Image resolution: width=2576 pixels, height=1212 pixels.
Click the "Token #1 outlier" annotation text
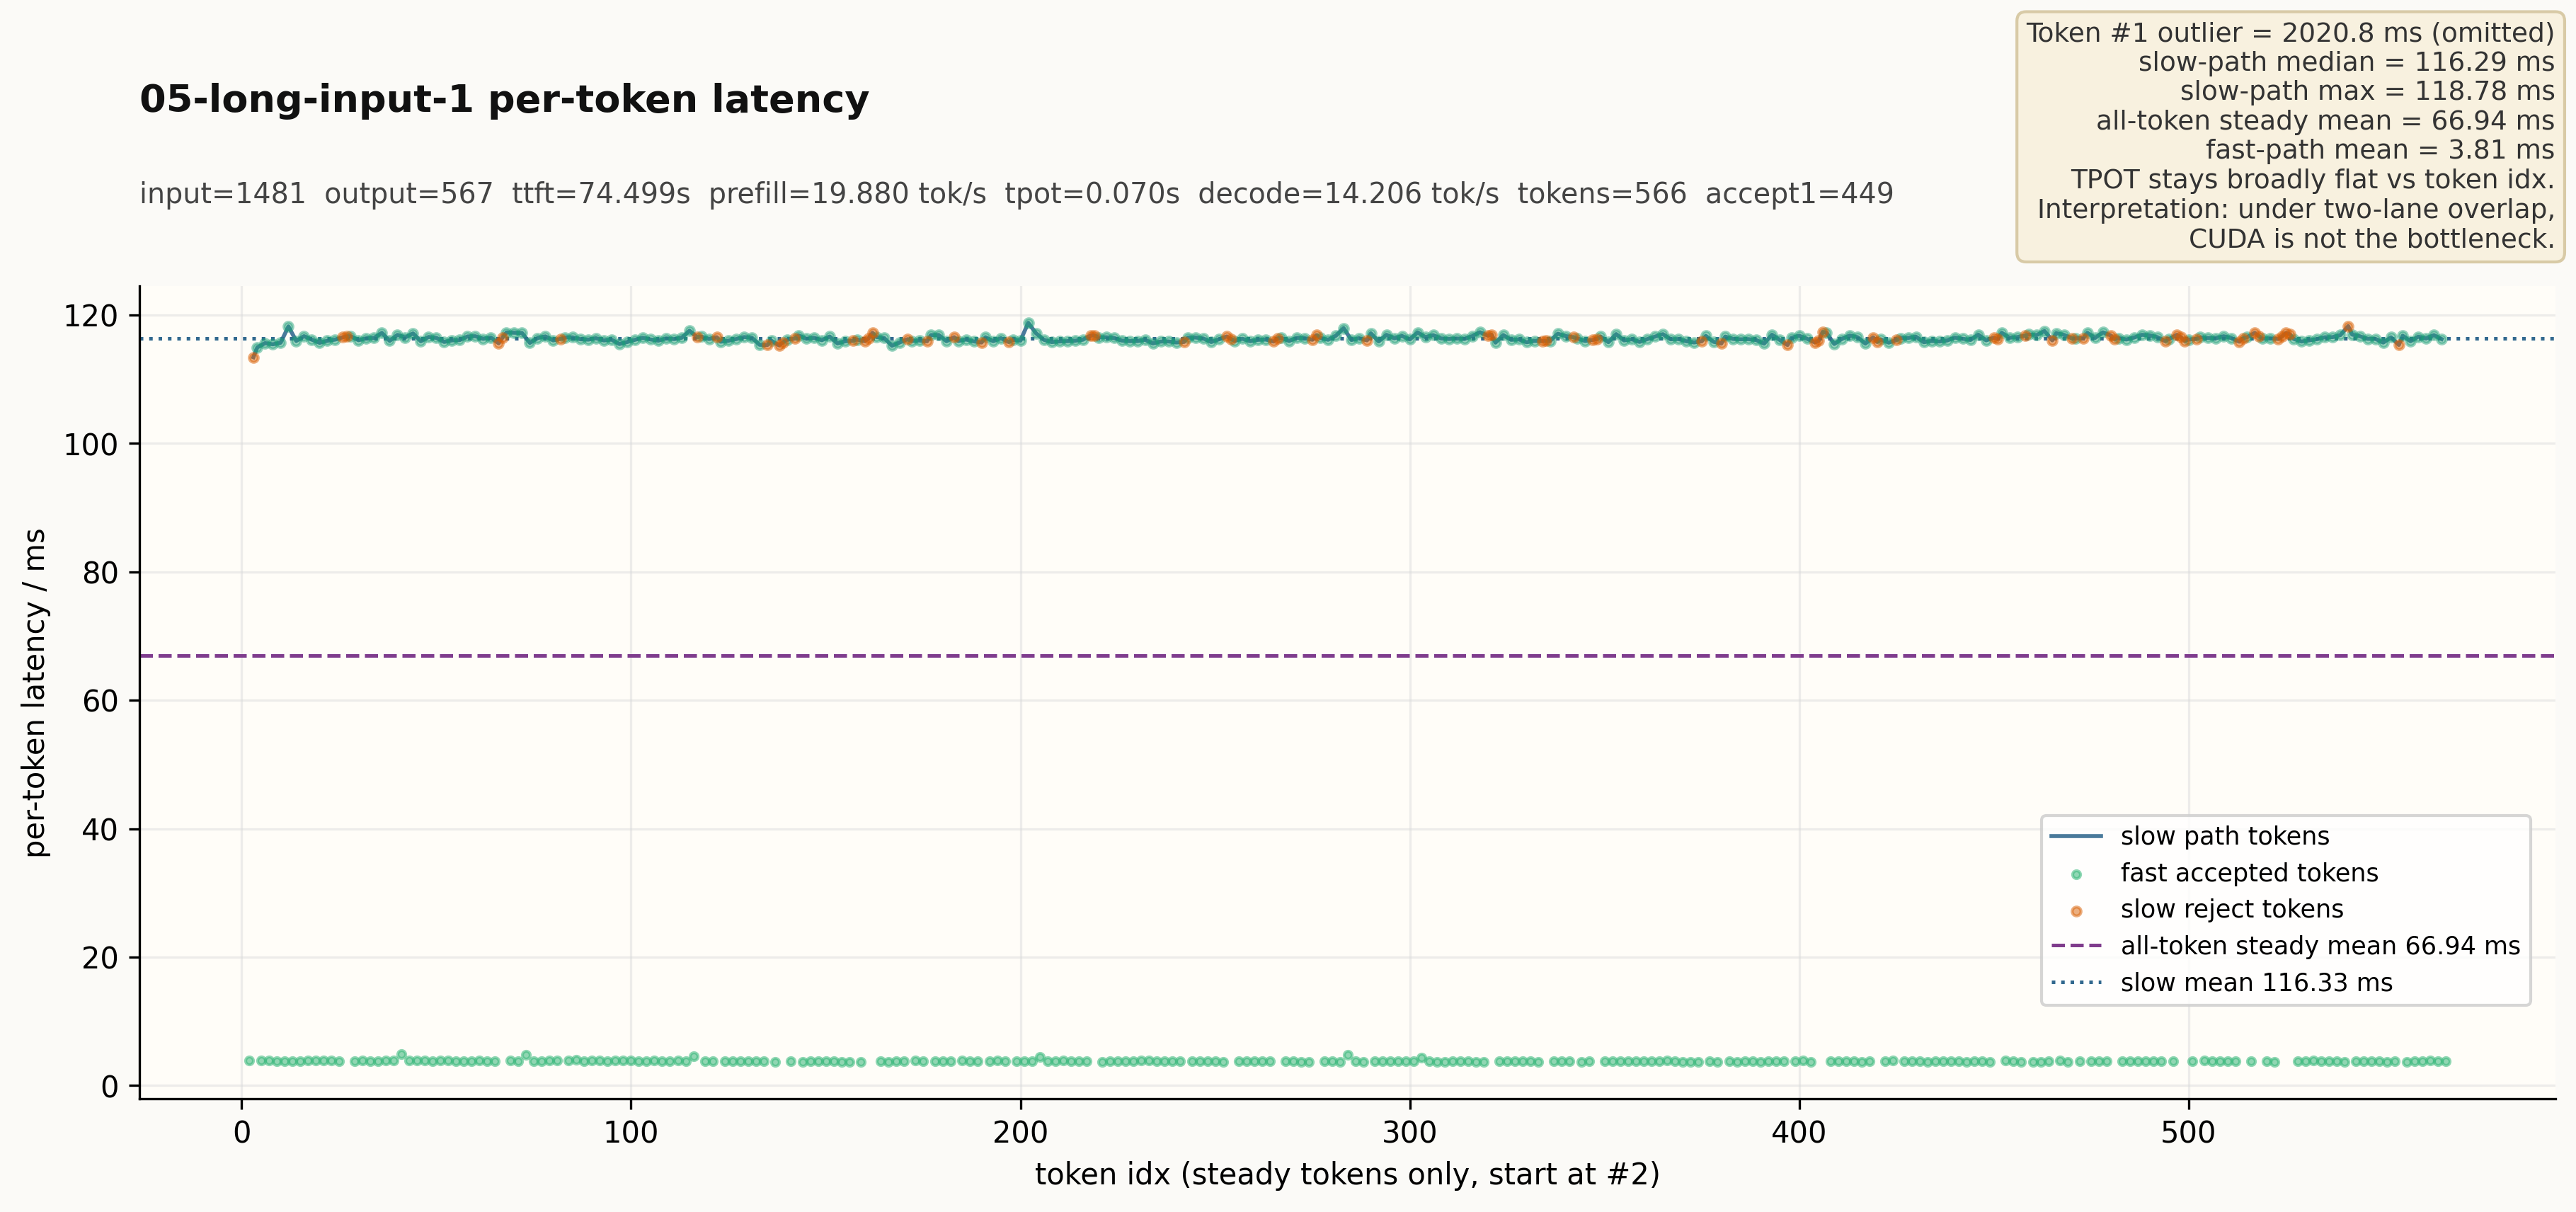tap(2289, 33)
